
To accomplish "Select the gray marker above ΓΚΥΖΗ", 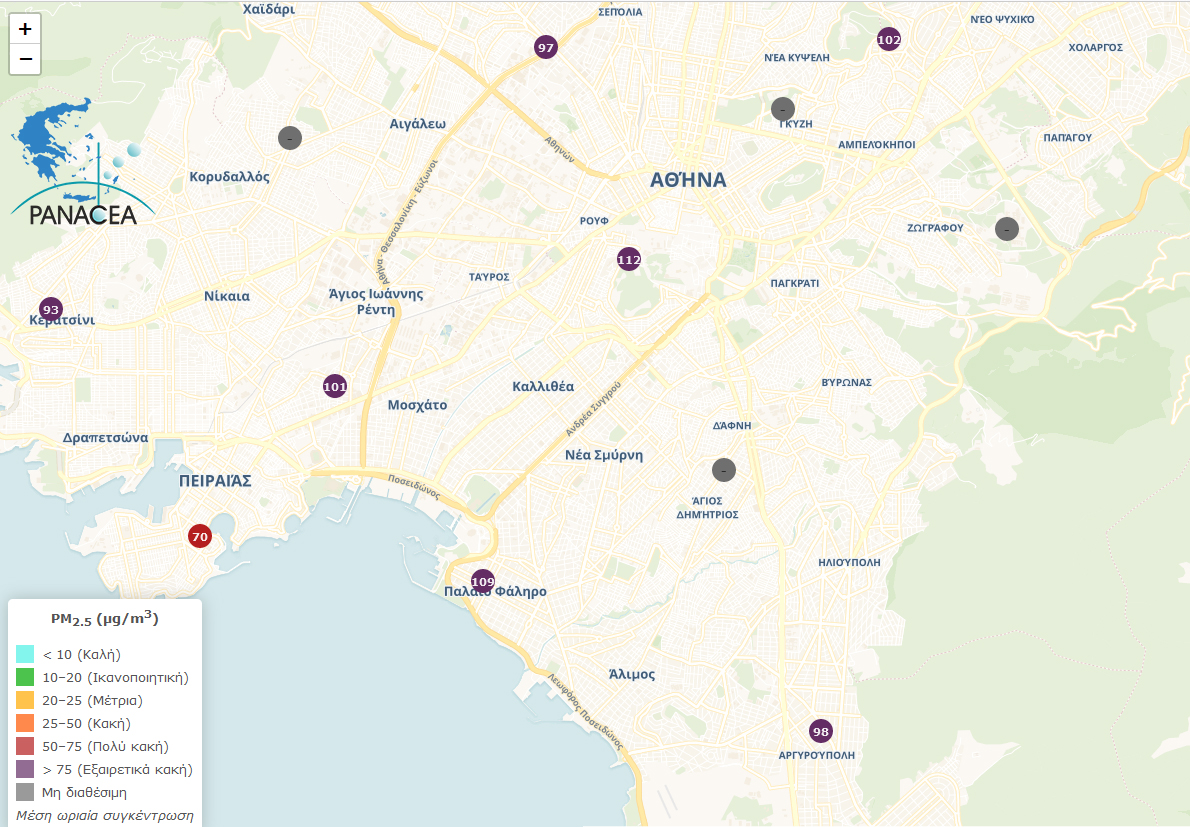I will coord(783,108).
